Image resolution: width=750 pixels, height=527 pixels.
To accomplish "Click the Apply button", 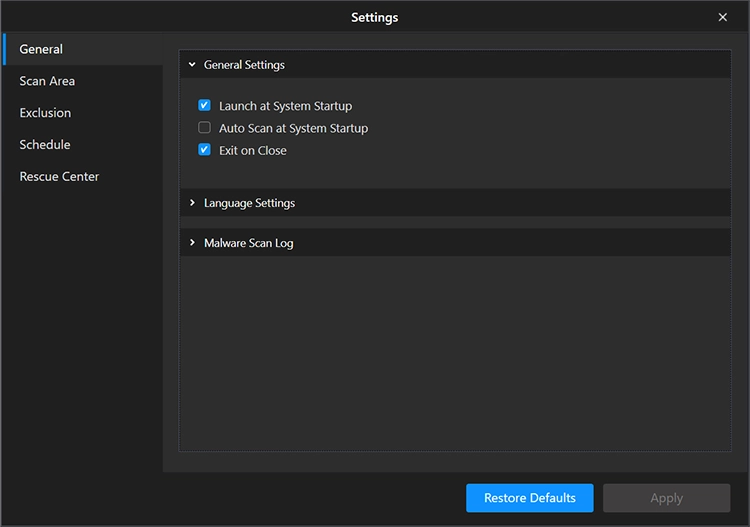I will point(666,498).
